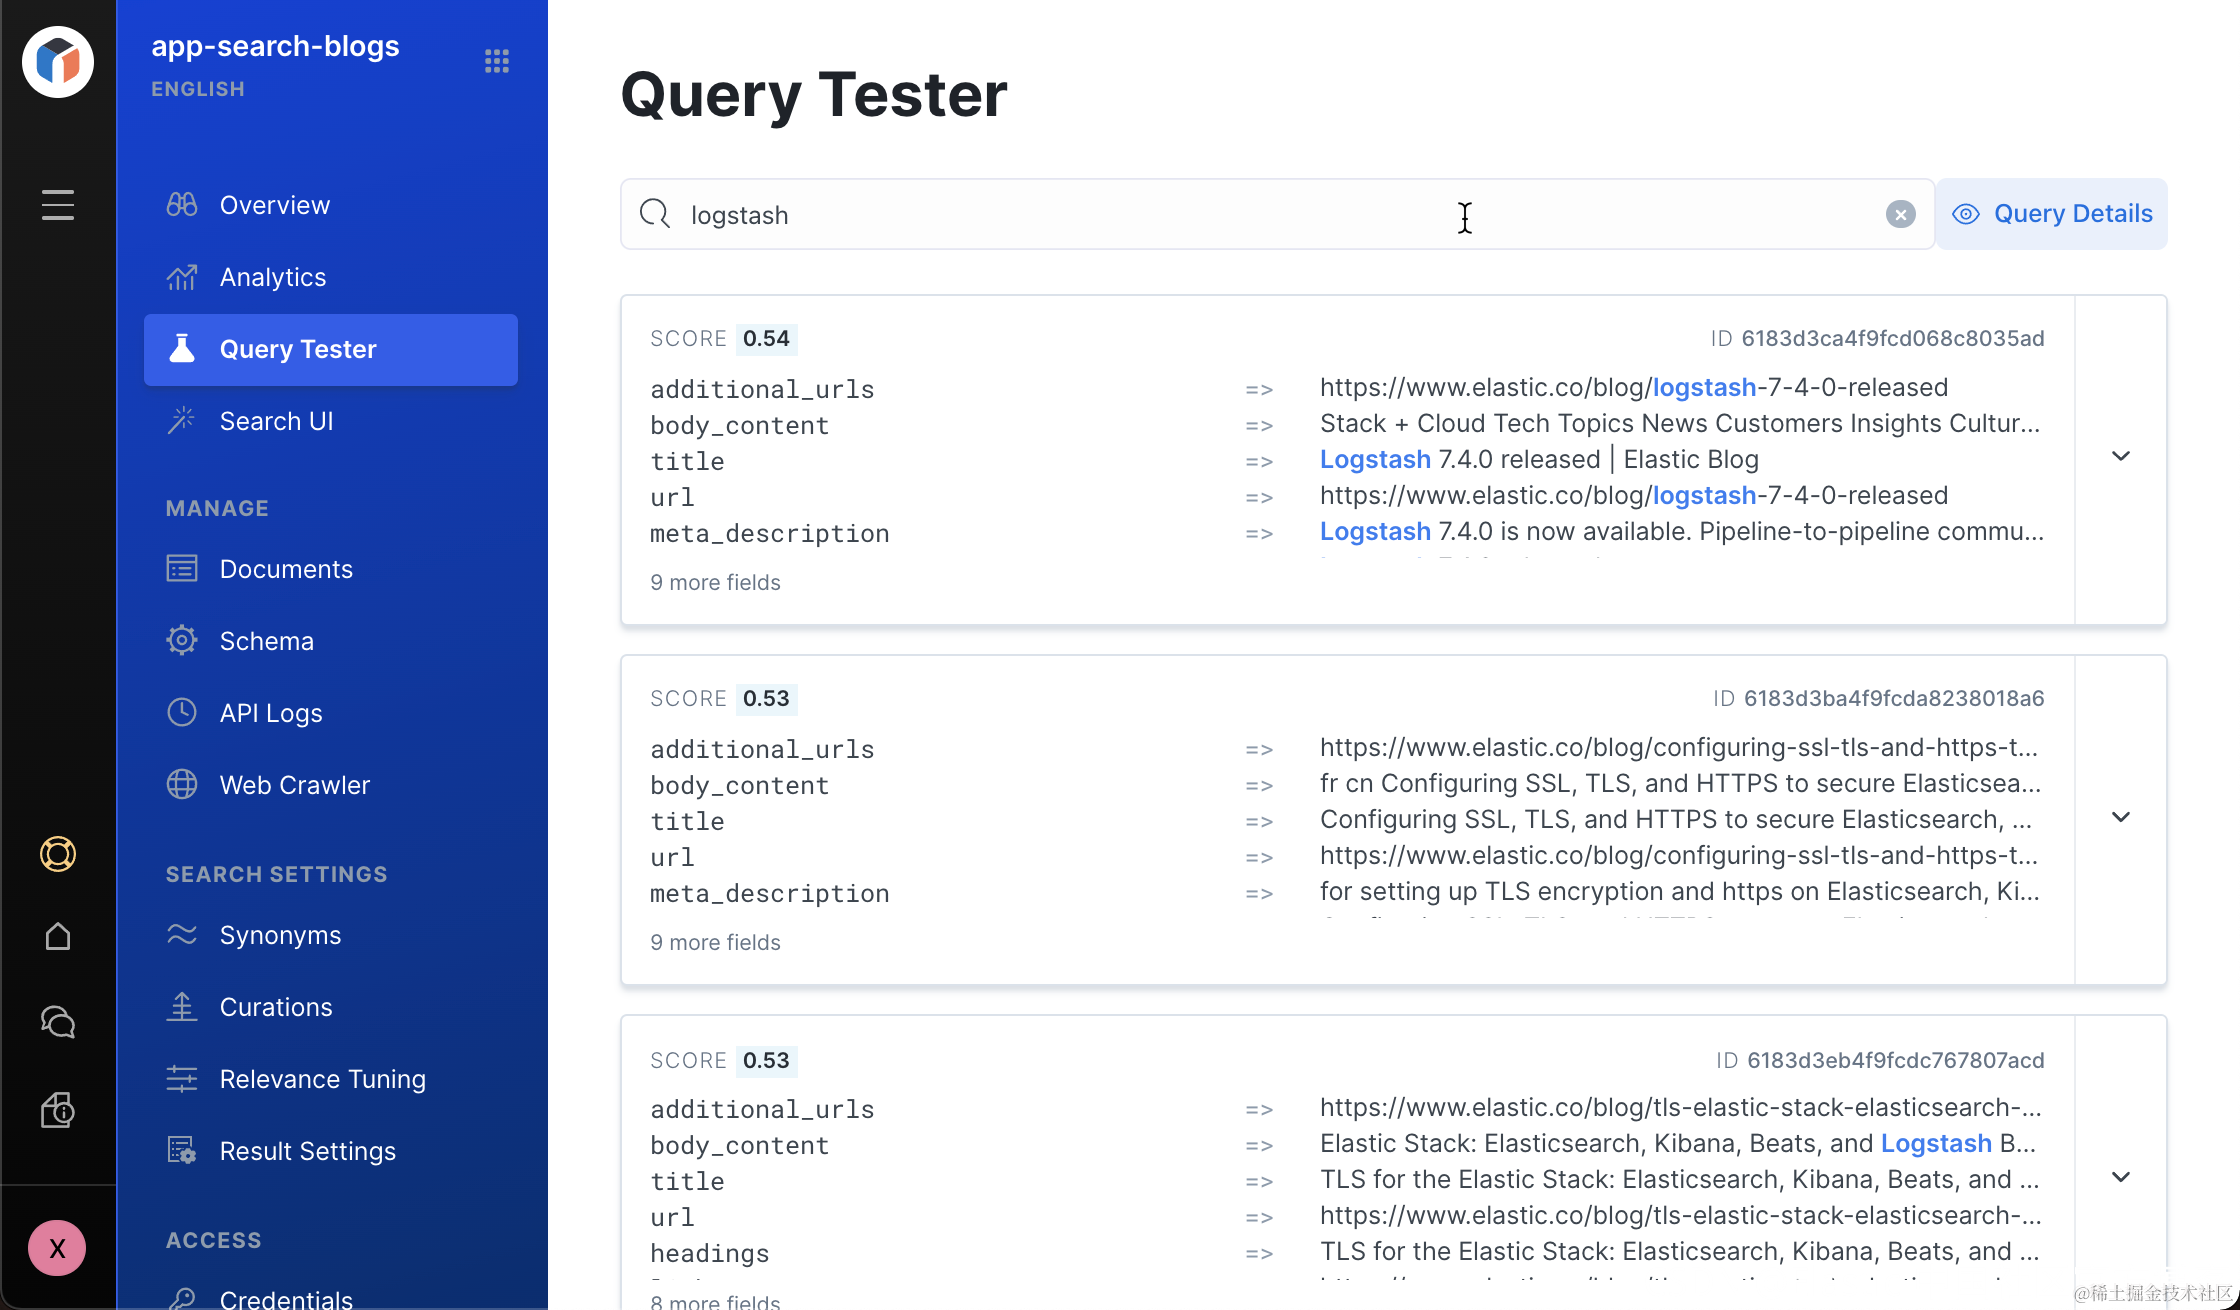Expand the first result scored 0.54
Screen dimensions: 2240x1310
(2120, 457)
